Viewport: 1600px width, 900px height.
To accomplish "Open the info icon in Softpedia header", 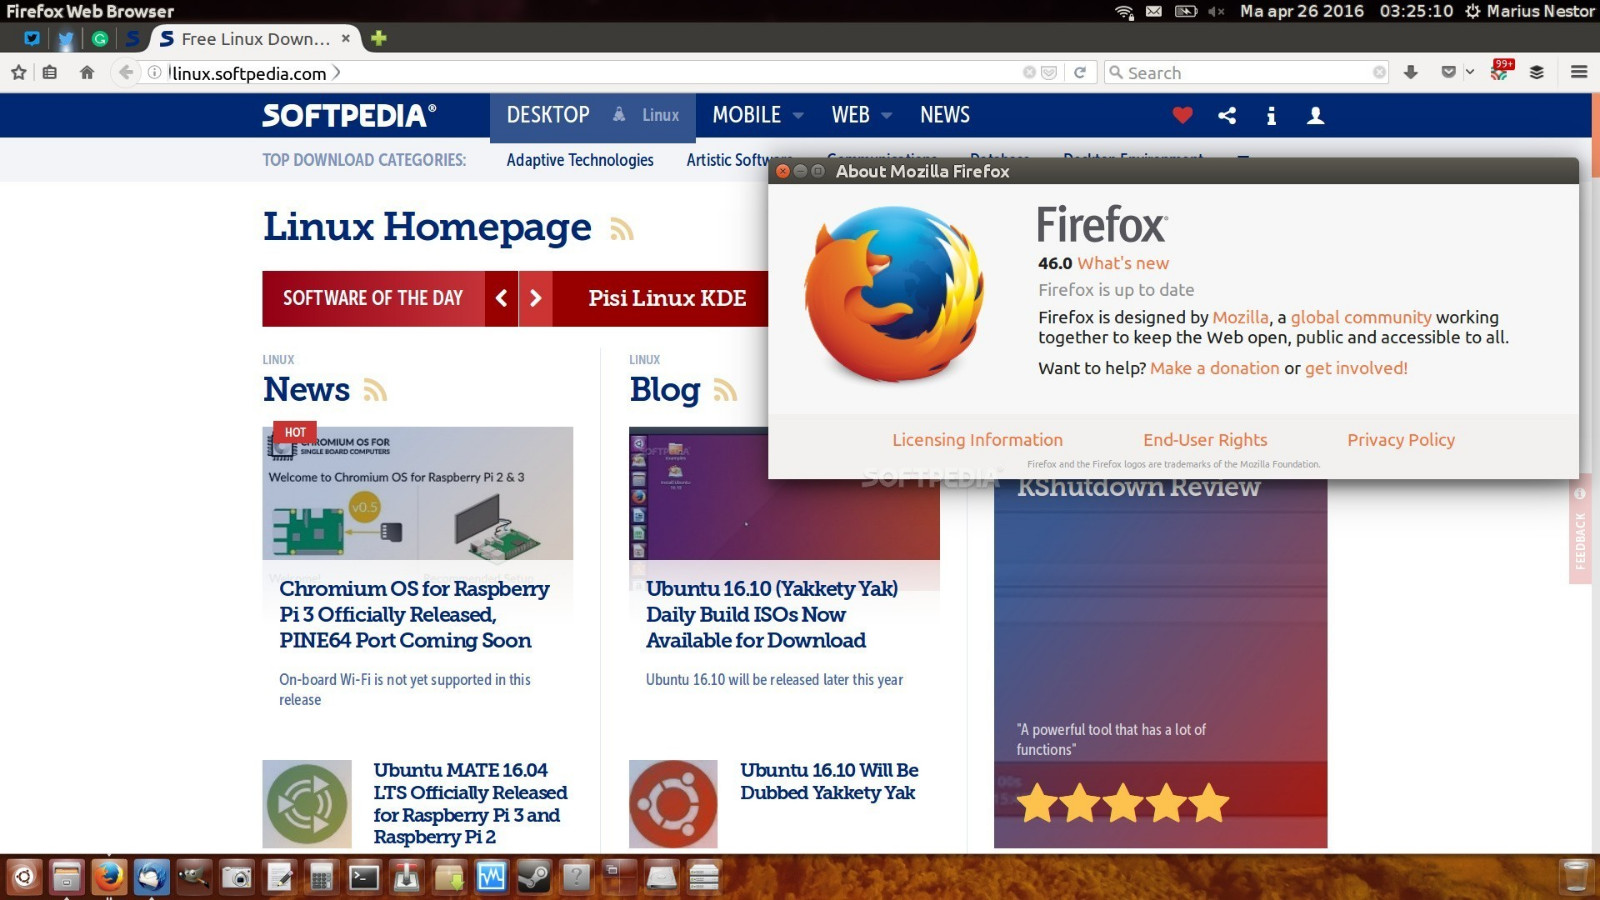I will pyautogui.click(x=1271, y=116).
